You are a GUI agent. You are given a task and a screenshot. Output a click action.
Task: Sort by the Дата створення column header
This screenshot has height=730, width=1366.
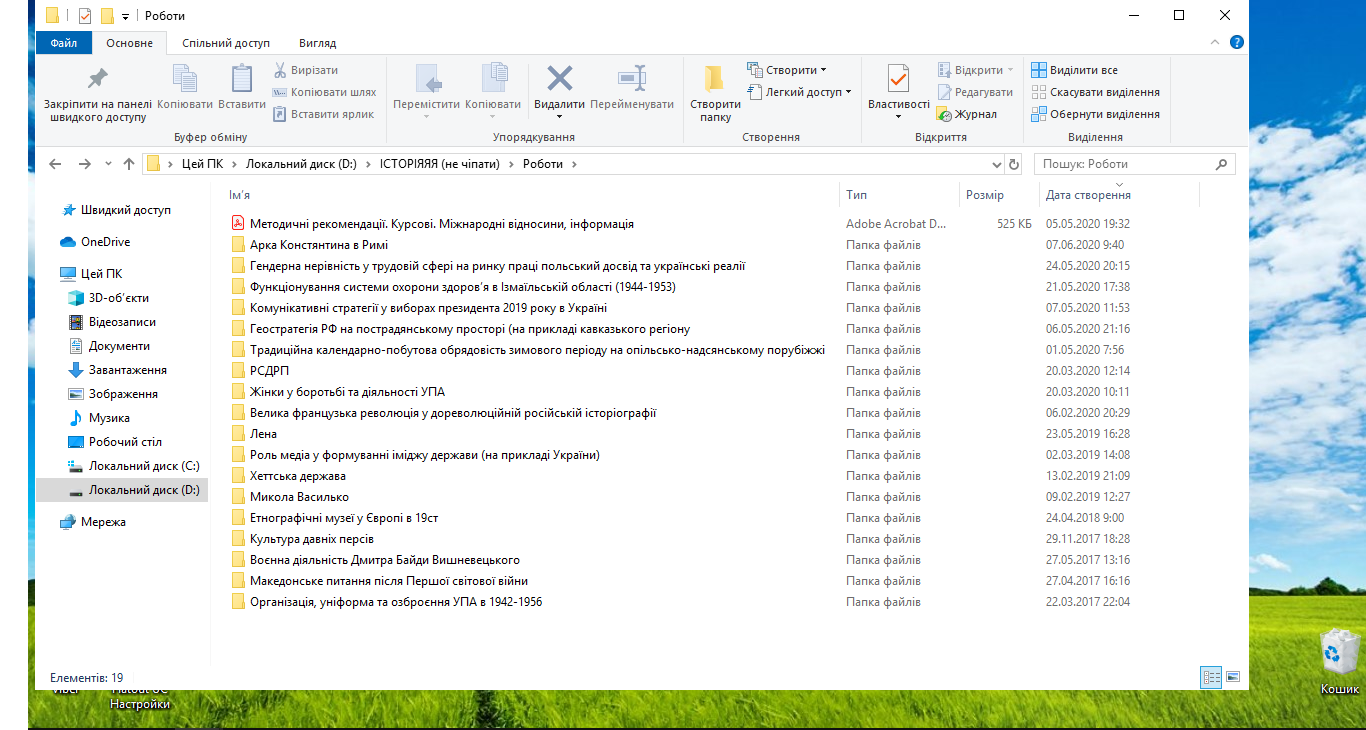pyautogui.click(x=1089, y=195)
